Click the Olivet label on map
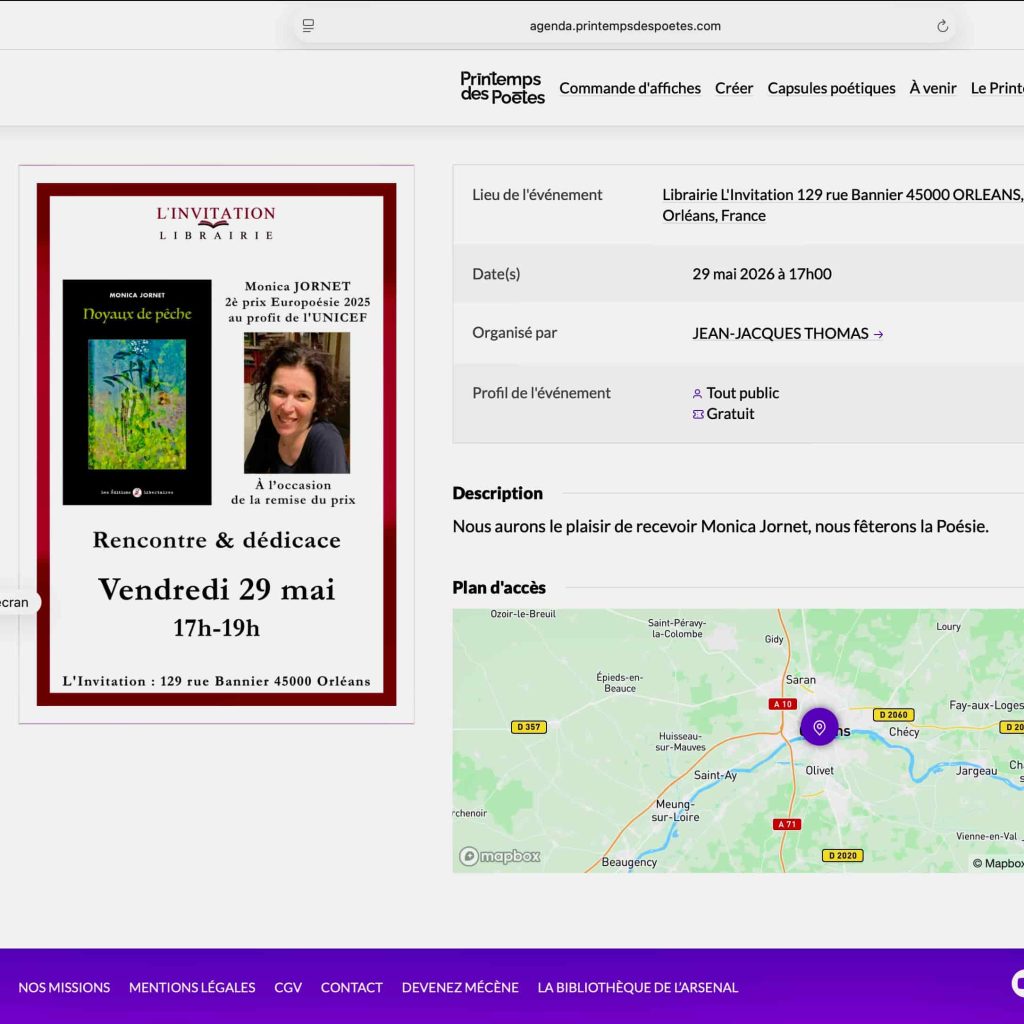Image resolution: width=1024 pixels, height=1024 pixels. pyautogui.click(x=820, y=771)
